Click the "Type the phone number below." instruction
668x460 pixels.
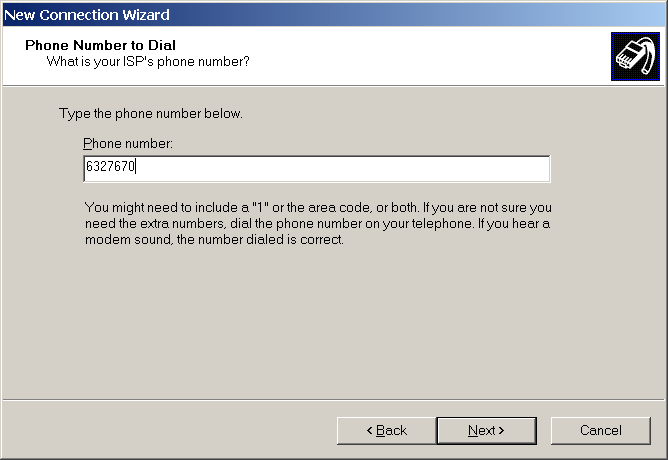click(x=151, y=113)
